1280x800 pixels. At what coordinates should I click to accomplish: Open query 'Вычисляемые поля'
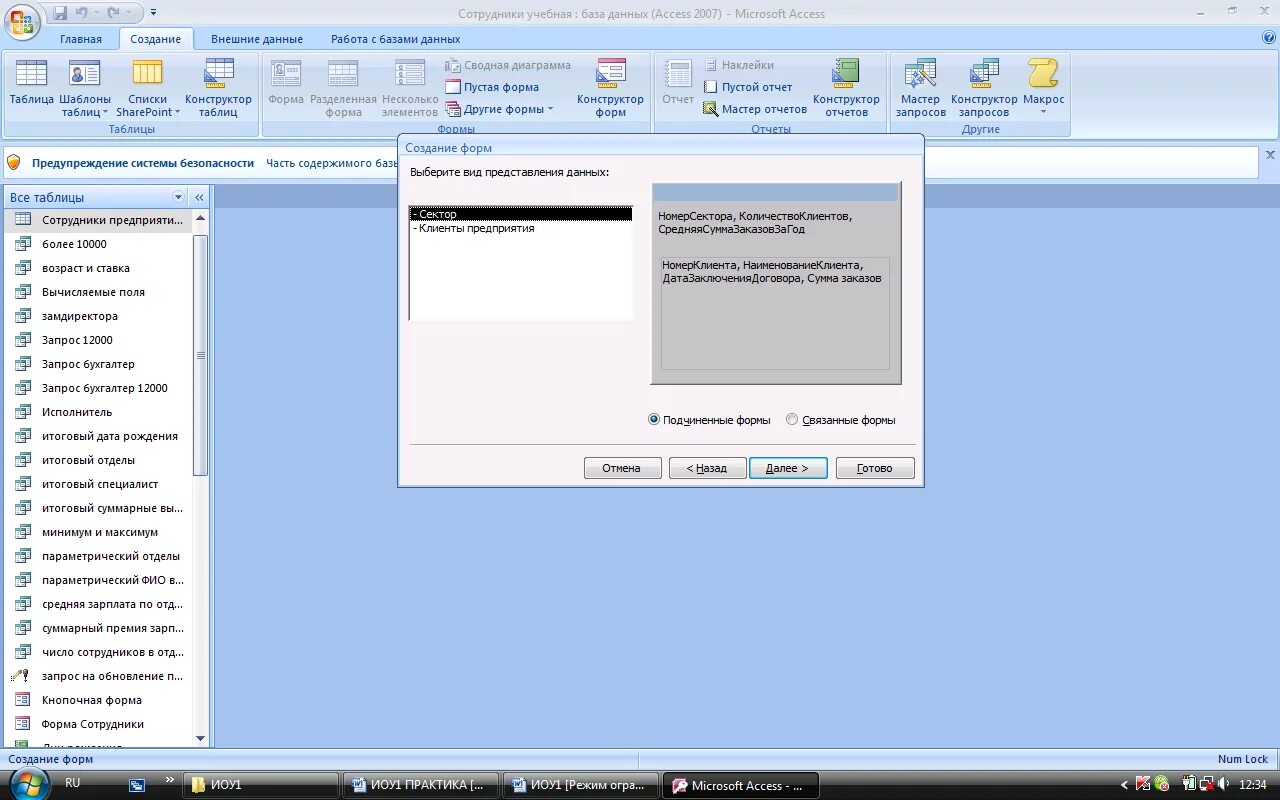[x=98, y=292]
